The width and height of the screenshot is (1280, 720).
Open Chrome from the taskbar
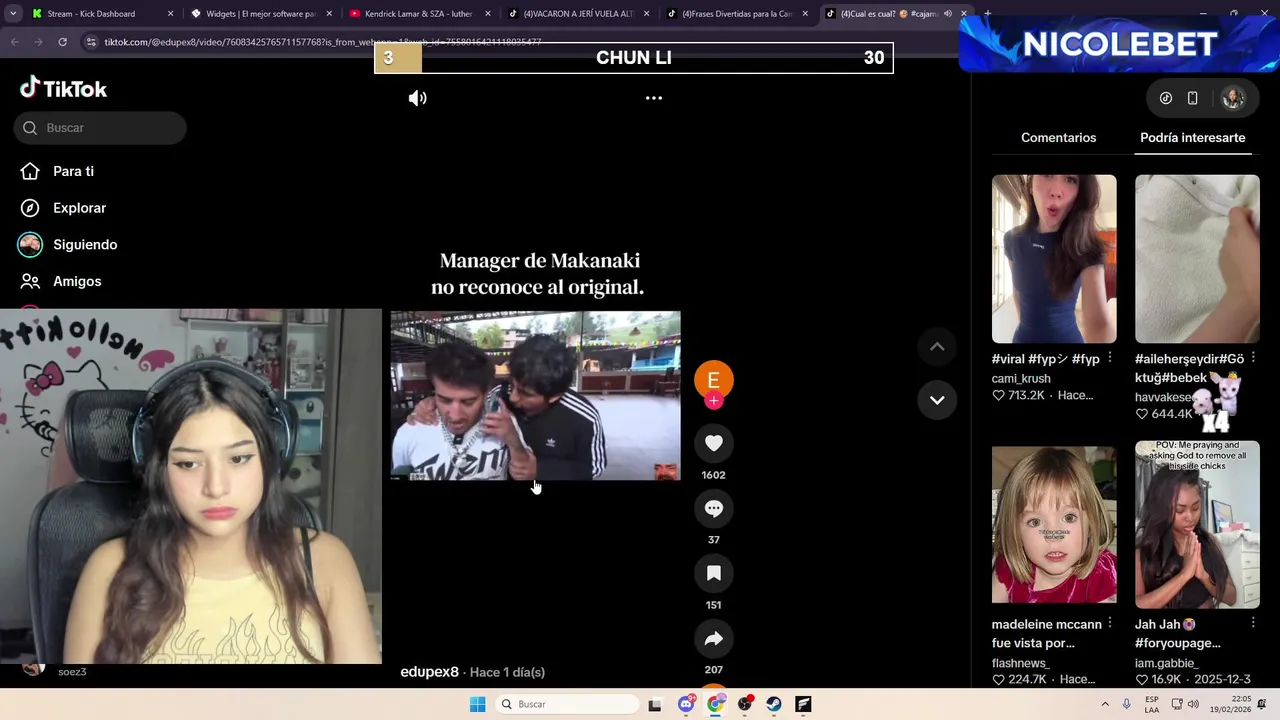(715, 704)
